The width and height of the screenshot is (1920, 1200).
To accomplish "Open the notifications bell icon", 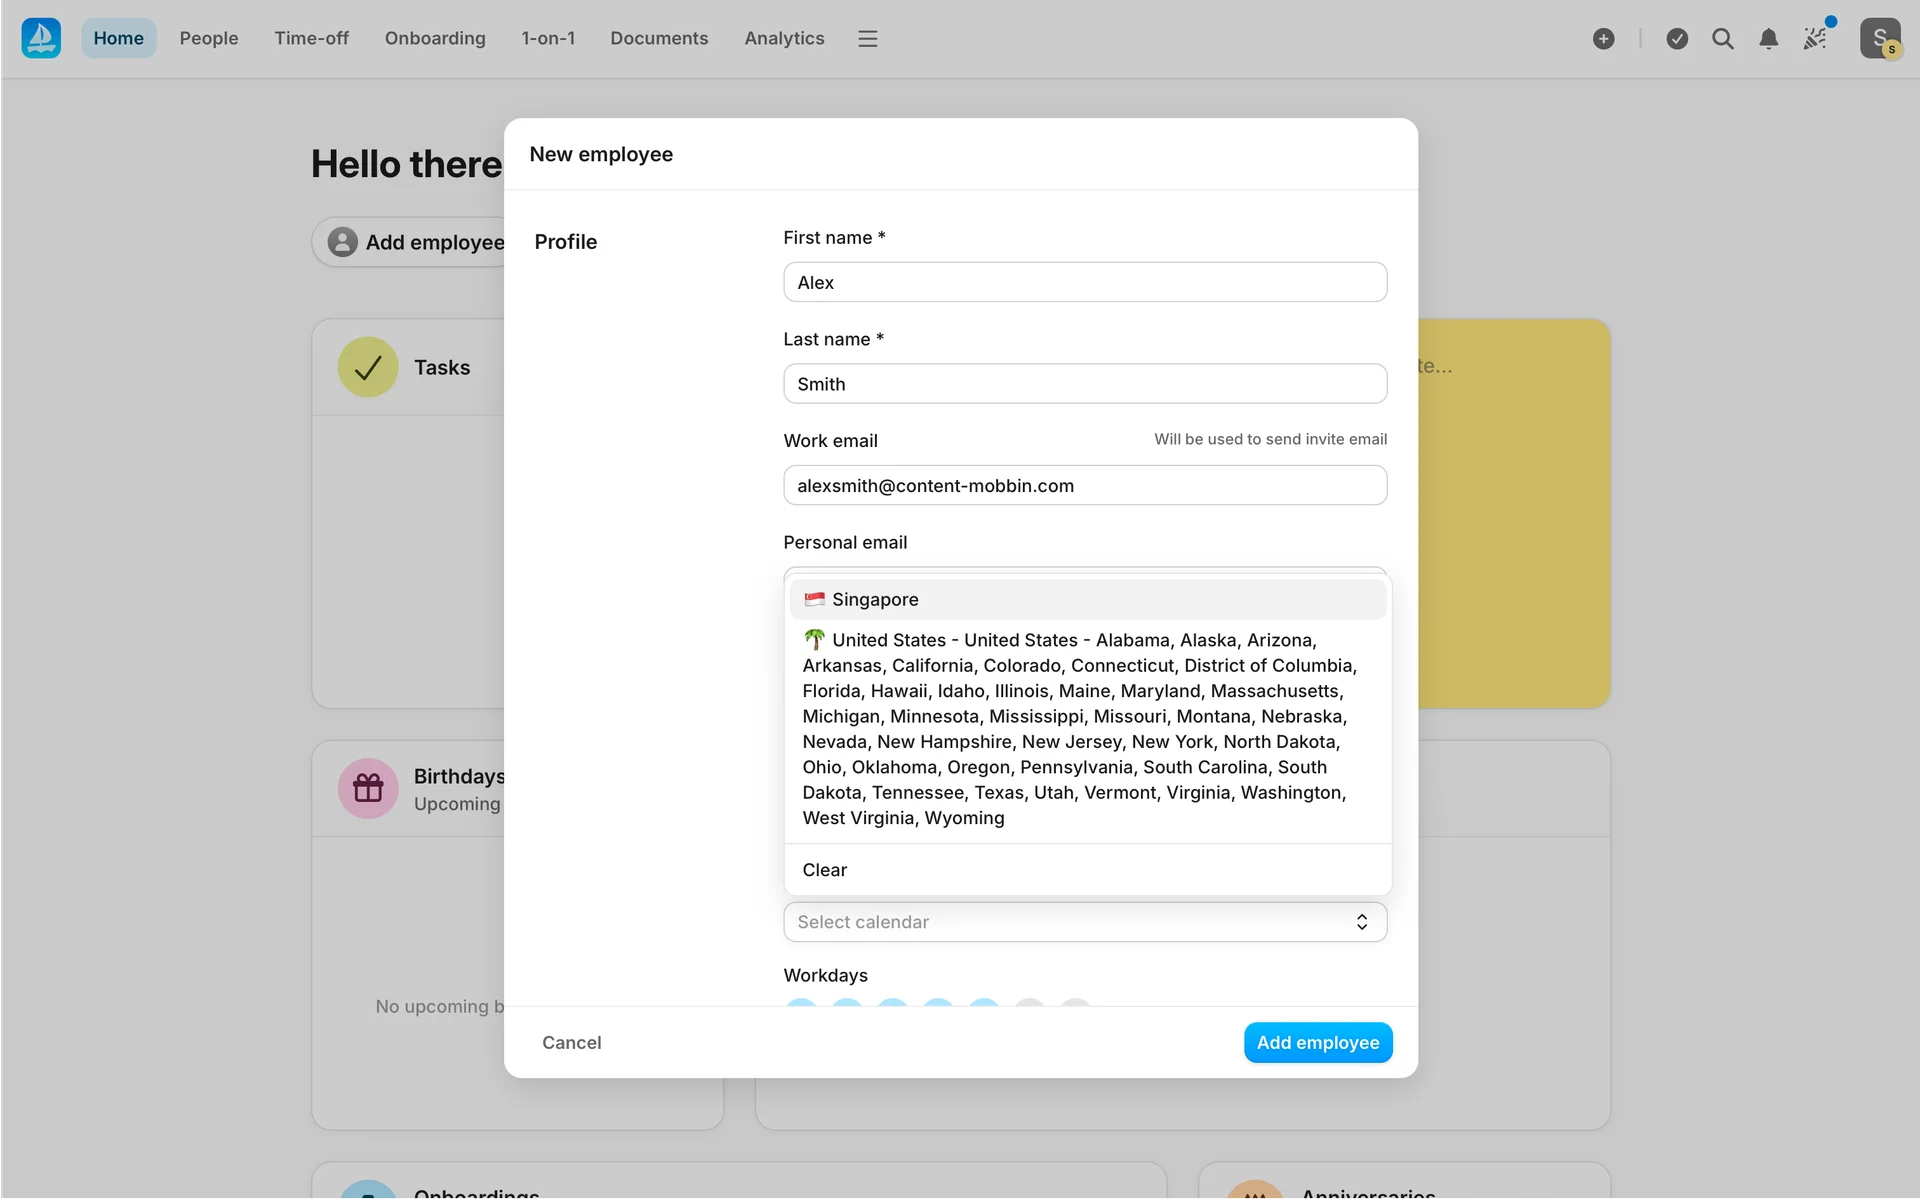I will click(x=1768, y=38).
